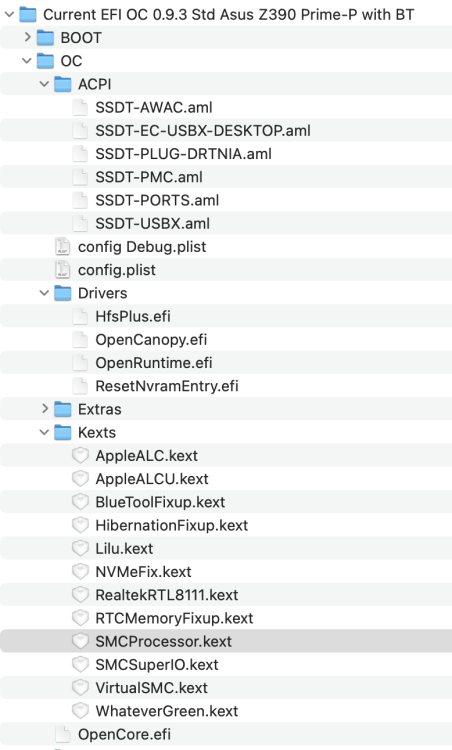Click the AppleALC.kext shield icon
This screenshot has height=750, width=452.
[x=80, y=455]
